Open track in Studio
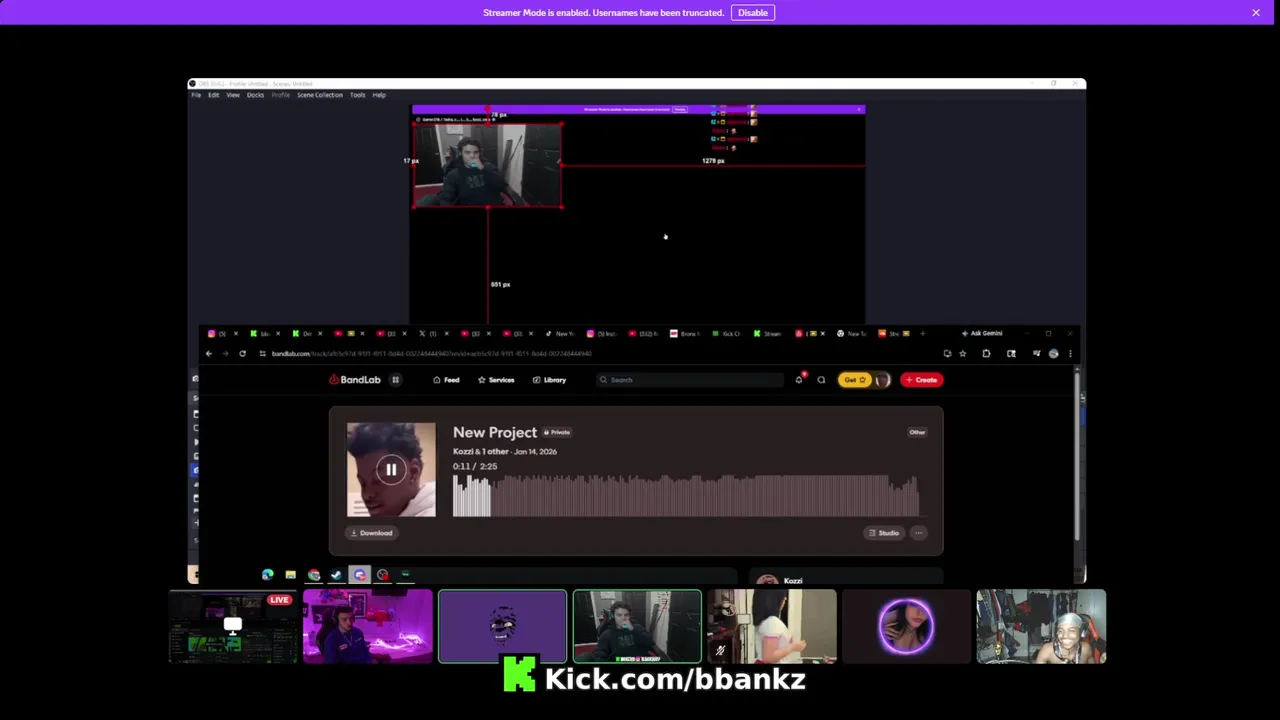This screenshot has width=1280, height=720. pos(884,533)
